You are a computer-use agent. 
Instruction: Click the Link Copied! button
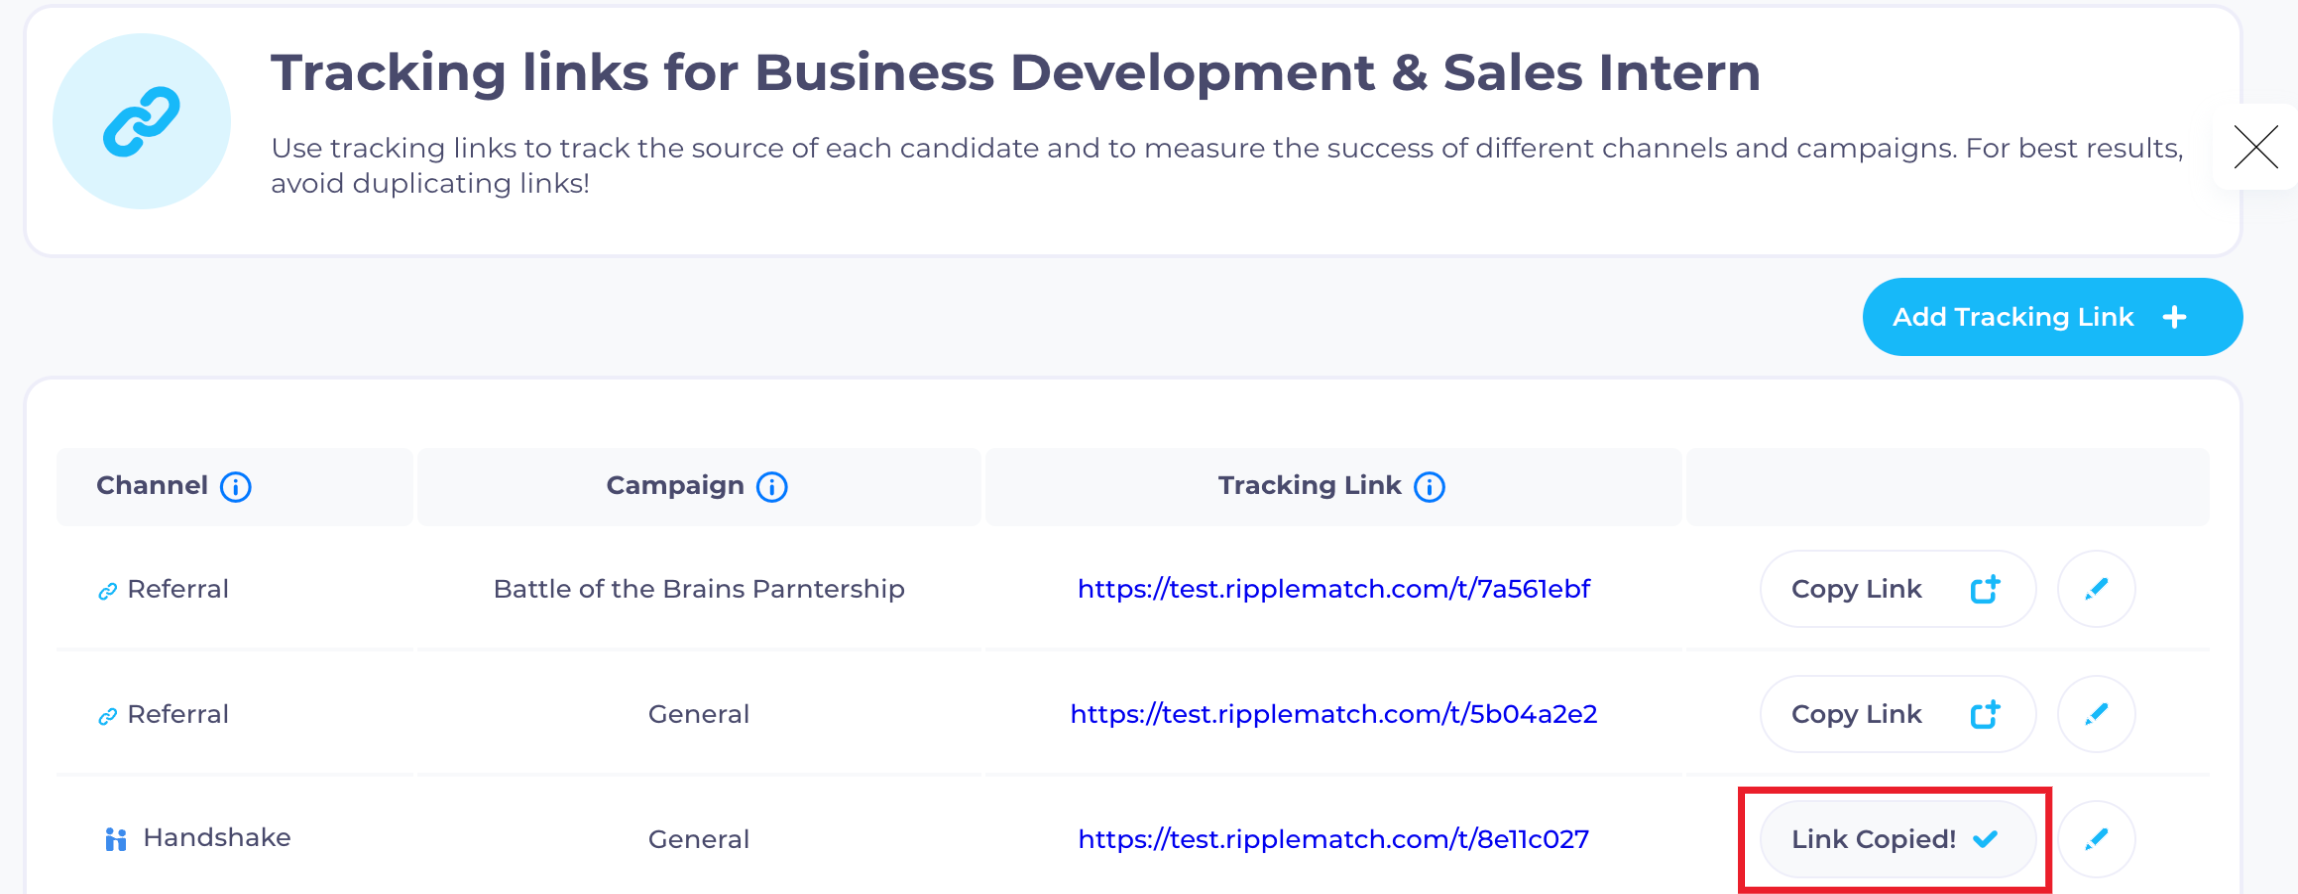click(1896, 839)
